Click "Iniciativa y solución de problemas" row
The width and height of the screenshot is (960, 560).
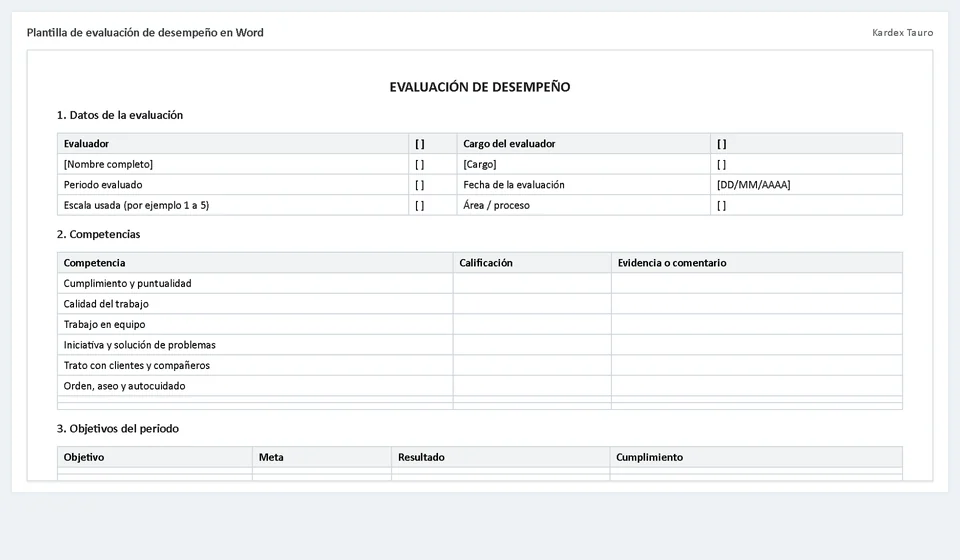tap(480, 345)
